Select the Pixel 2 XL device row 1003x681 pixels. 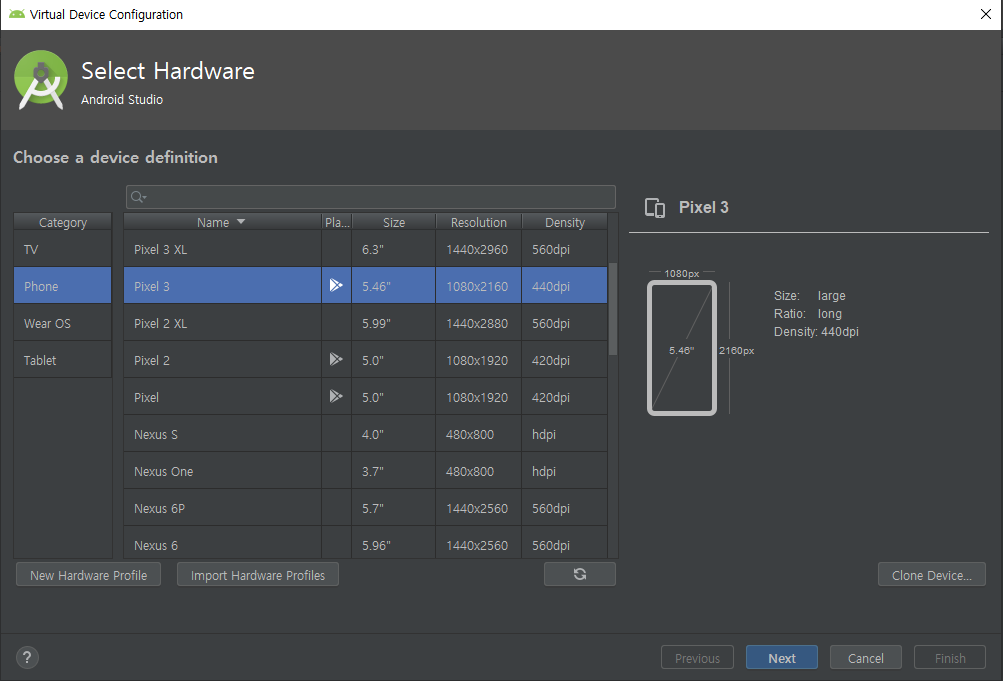pyautogui.click(x=365, y=323)
